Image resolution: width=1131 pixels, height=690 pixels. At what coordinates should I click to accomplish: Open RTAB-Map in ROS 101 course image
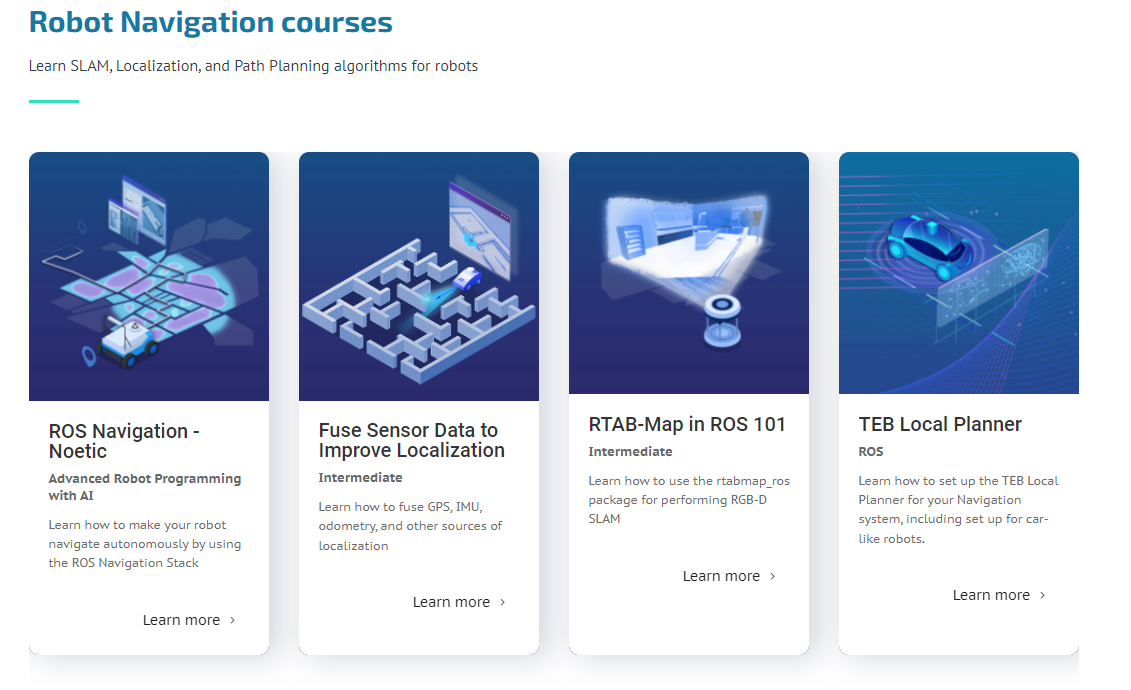[689, 273]
